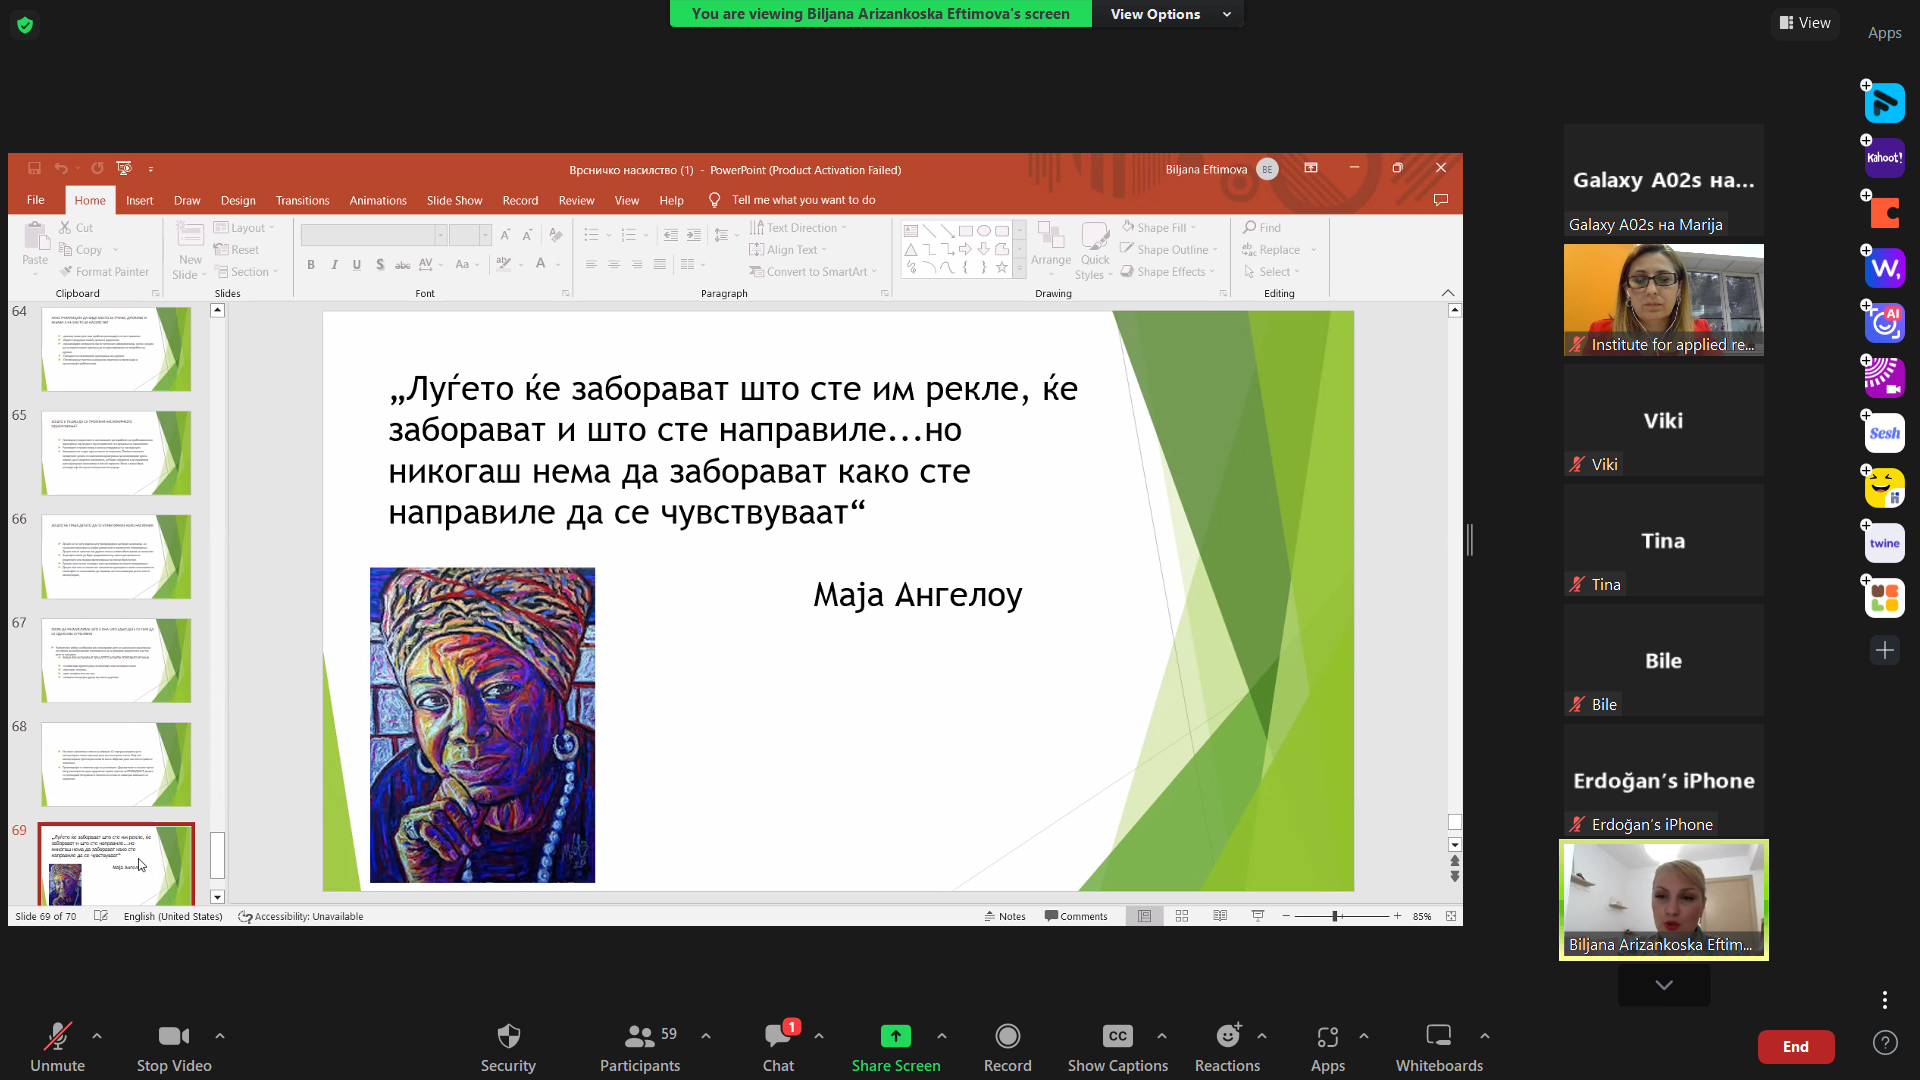Click the Italic formatting icon
The width and height of the screenshot is (1920, 1080).
334,264
